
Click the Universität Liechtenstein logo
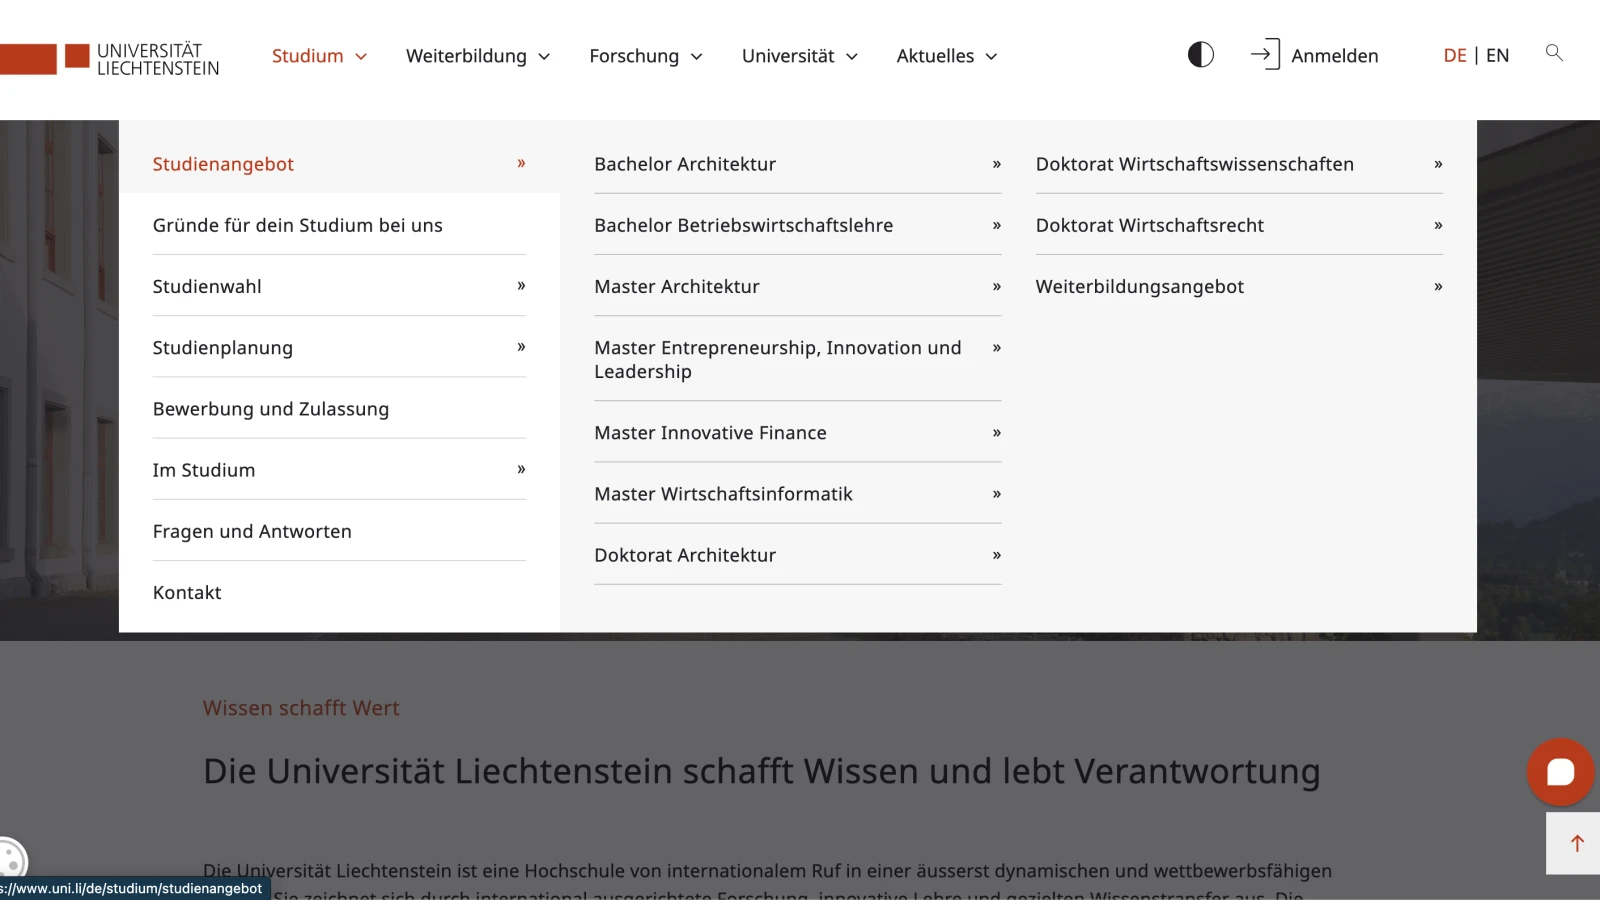coord(110,57)
